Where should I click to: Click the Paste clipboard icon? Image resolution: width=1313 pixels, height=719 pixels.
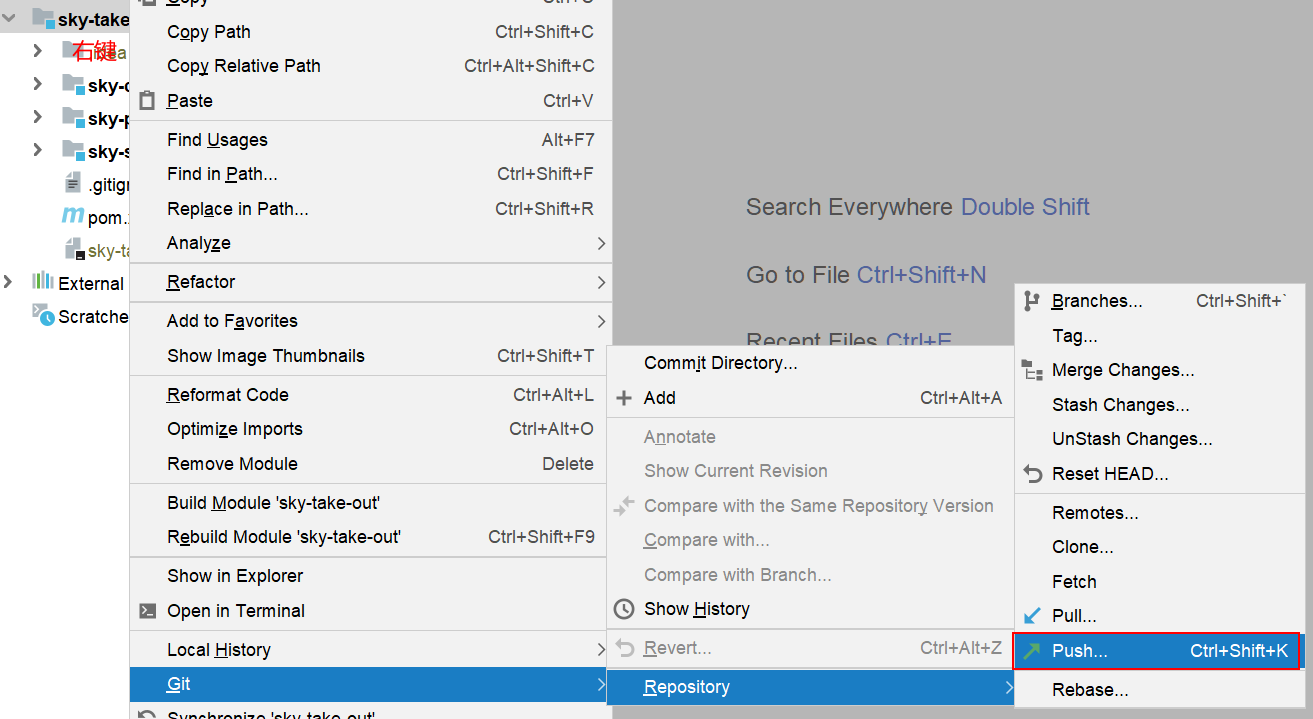(147, 100)
